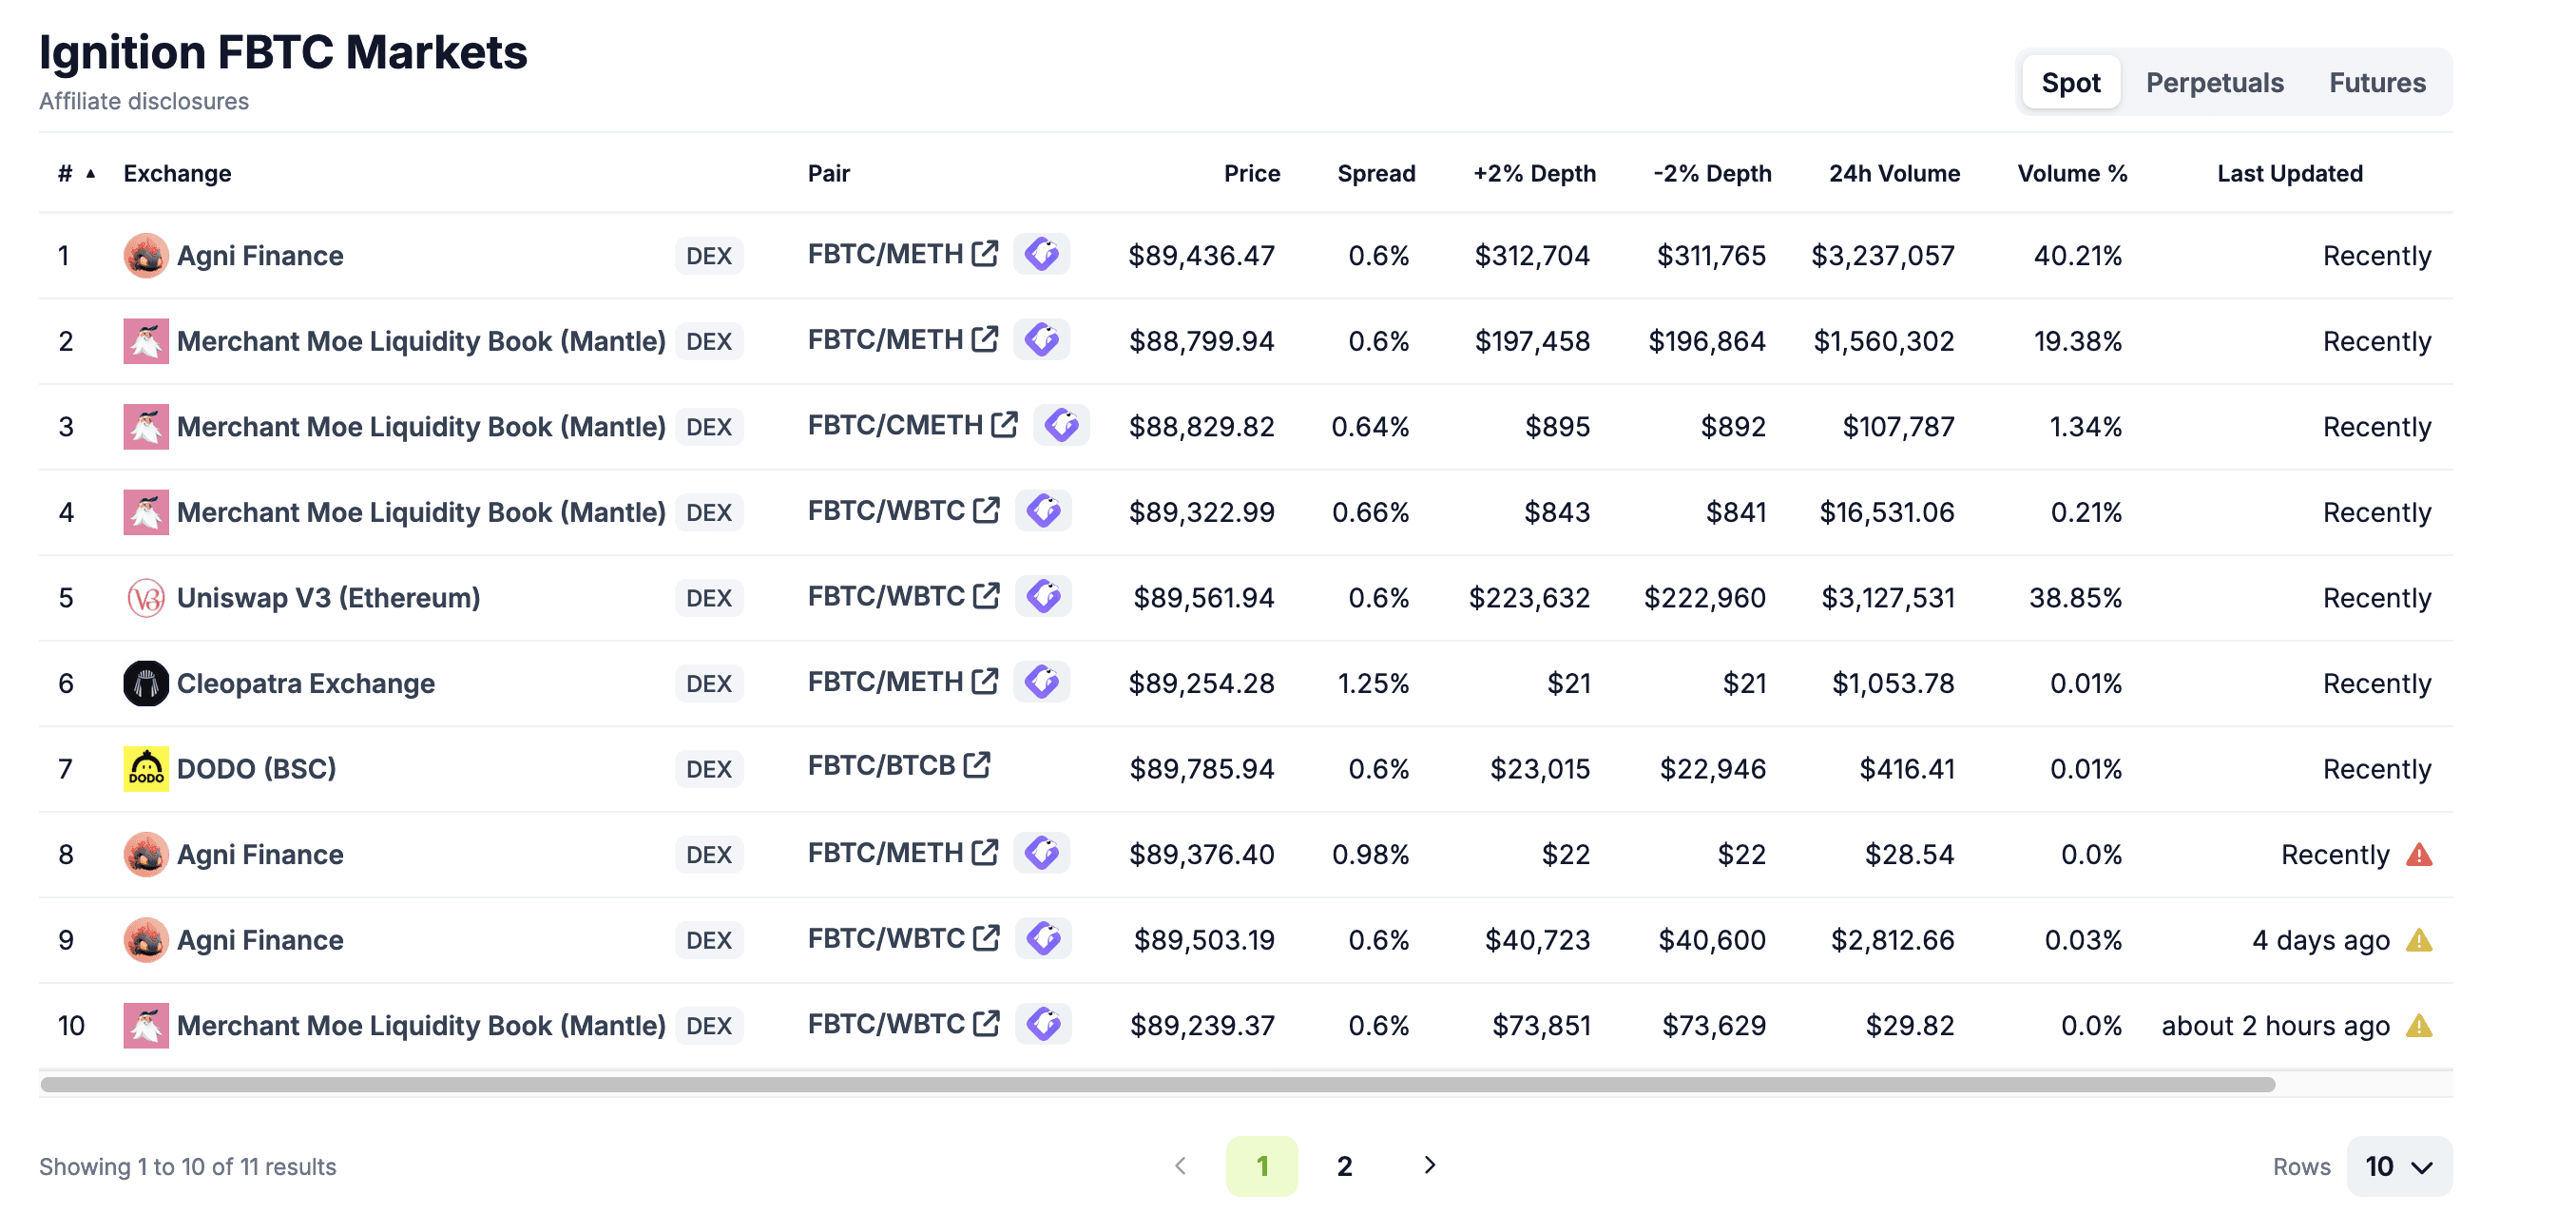Sort by the # column arrow
This screenshot has width=2576, height=1232.
(x=91, y=174)
